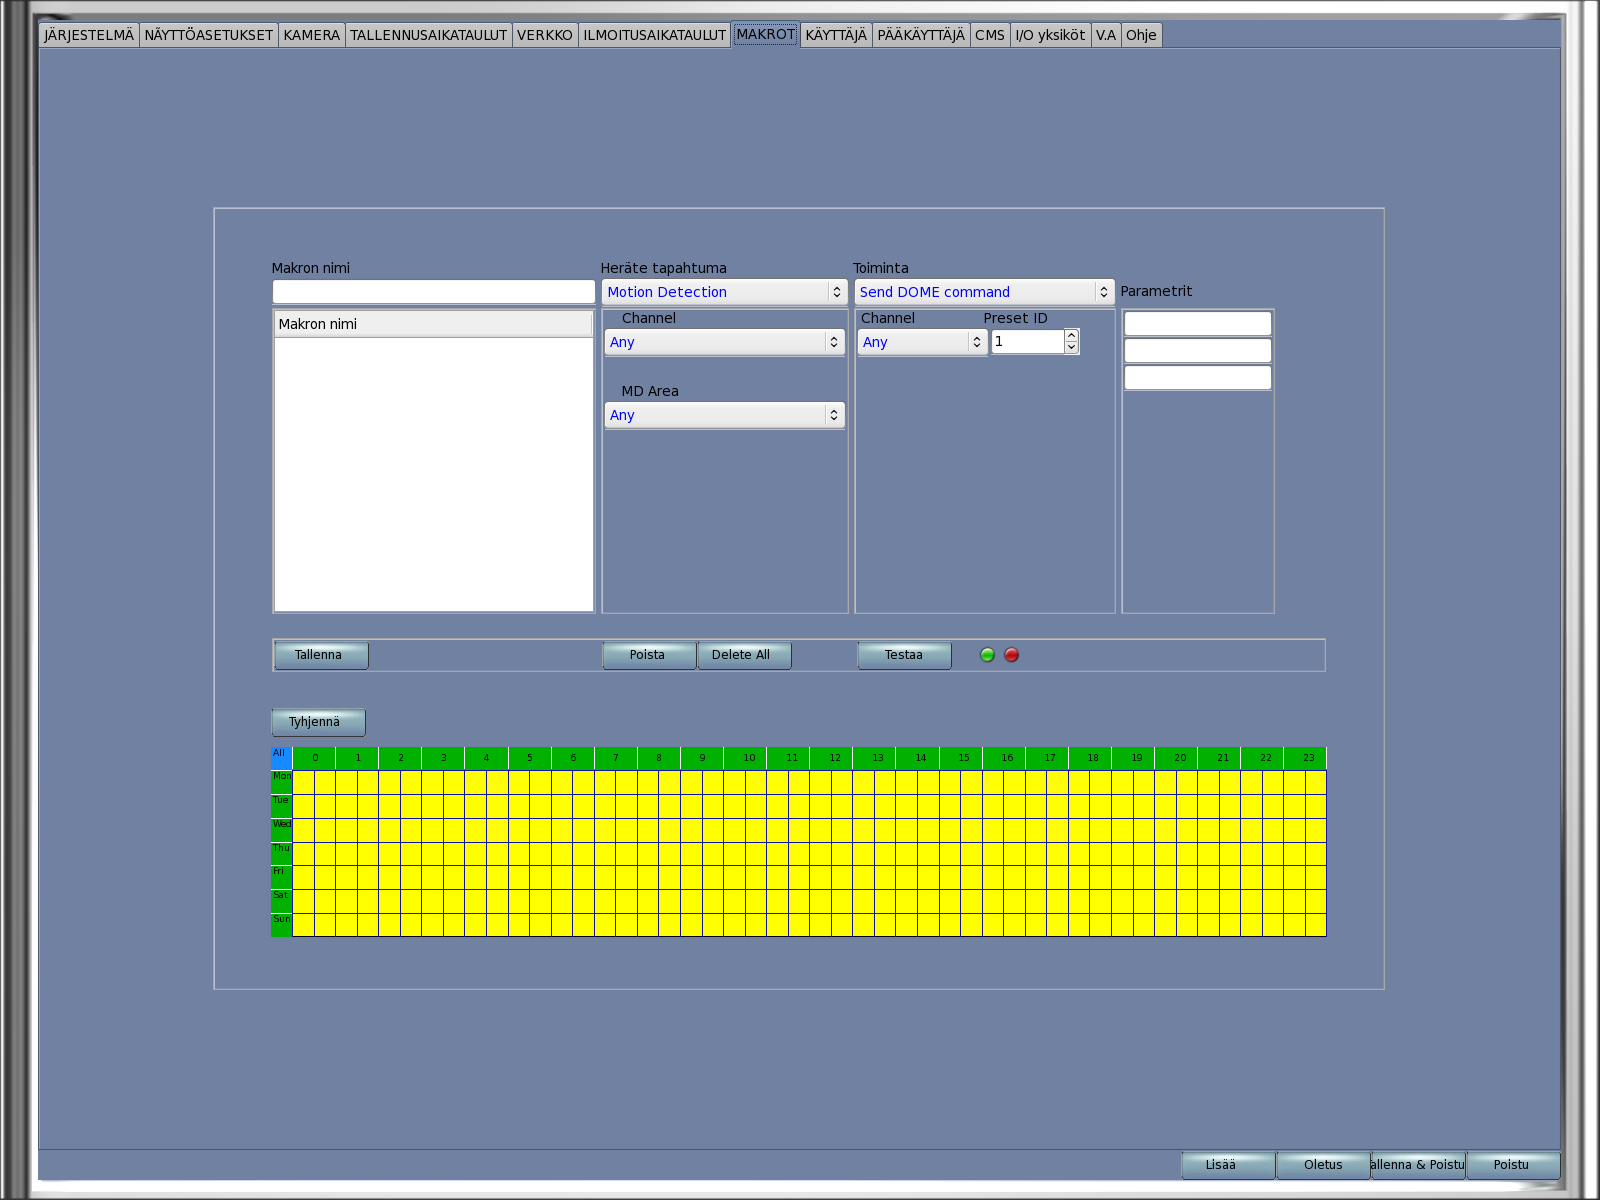The image size is (1600, 1200).
Task: Go to TALLENNUSAIKATAULUT tab
Action: click(x=428, y=35)
